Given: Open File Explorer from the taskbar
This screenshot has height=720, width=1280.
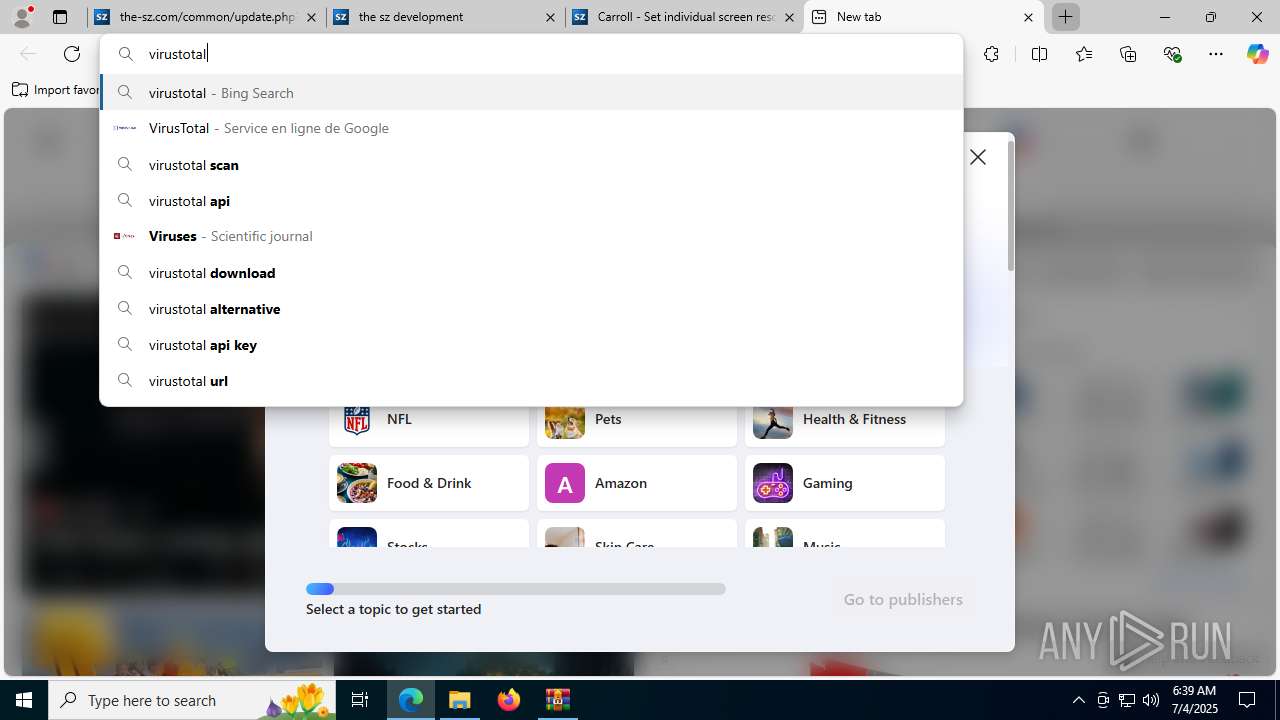Looking at the screenshot, I should (460, 700).
